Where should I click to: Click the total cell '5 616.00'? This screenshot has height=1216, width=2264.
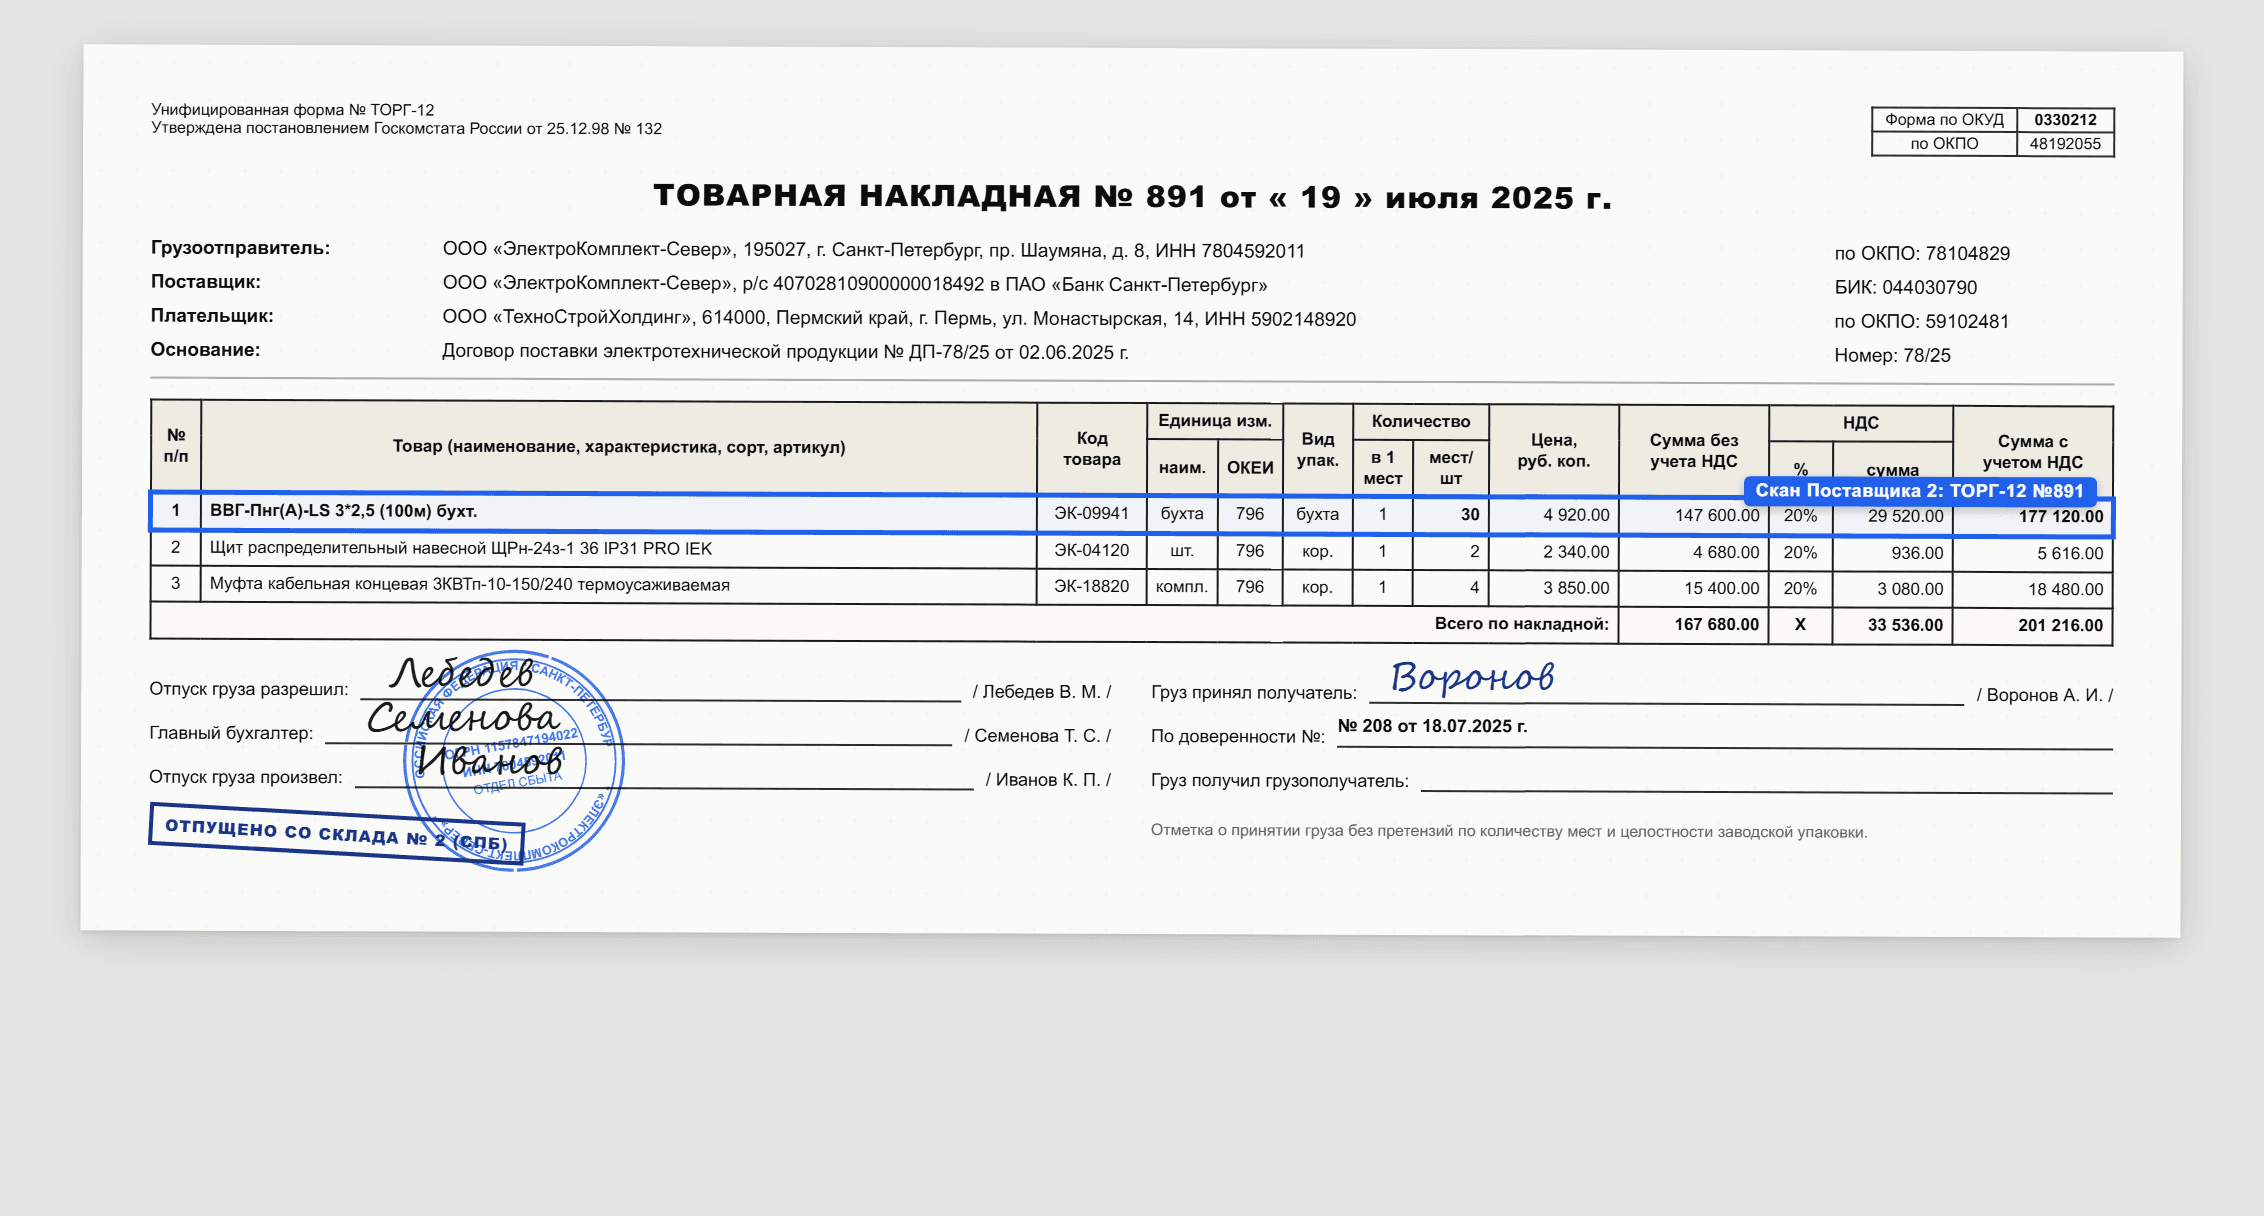pyautogui.click(x=2070, y=553)
